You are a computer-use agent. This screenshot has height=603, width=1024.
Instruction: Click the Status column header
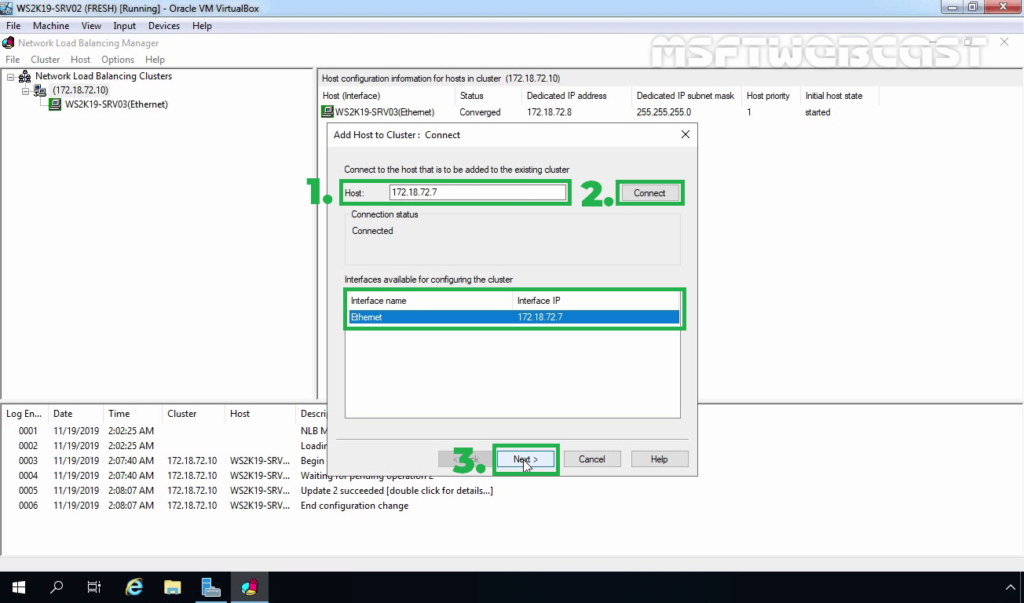[x=487, y=96]
